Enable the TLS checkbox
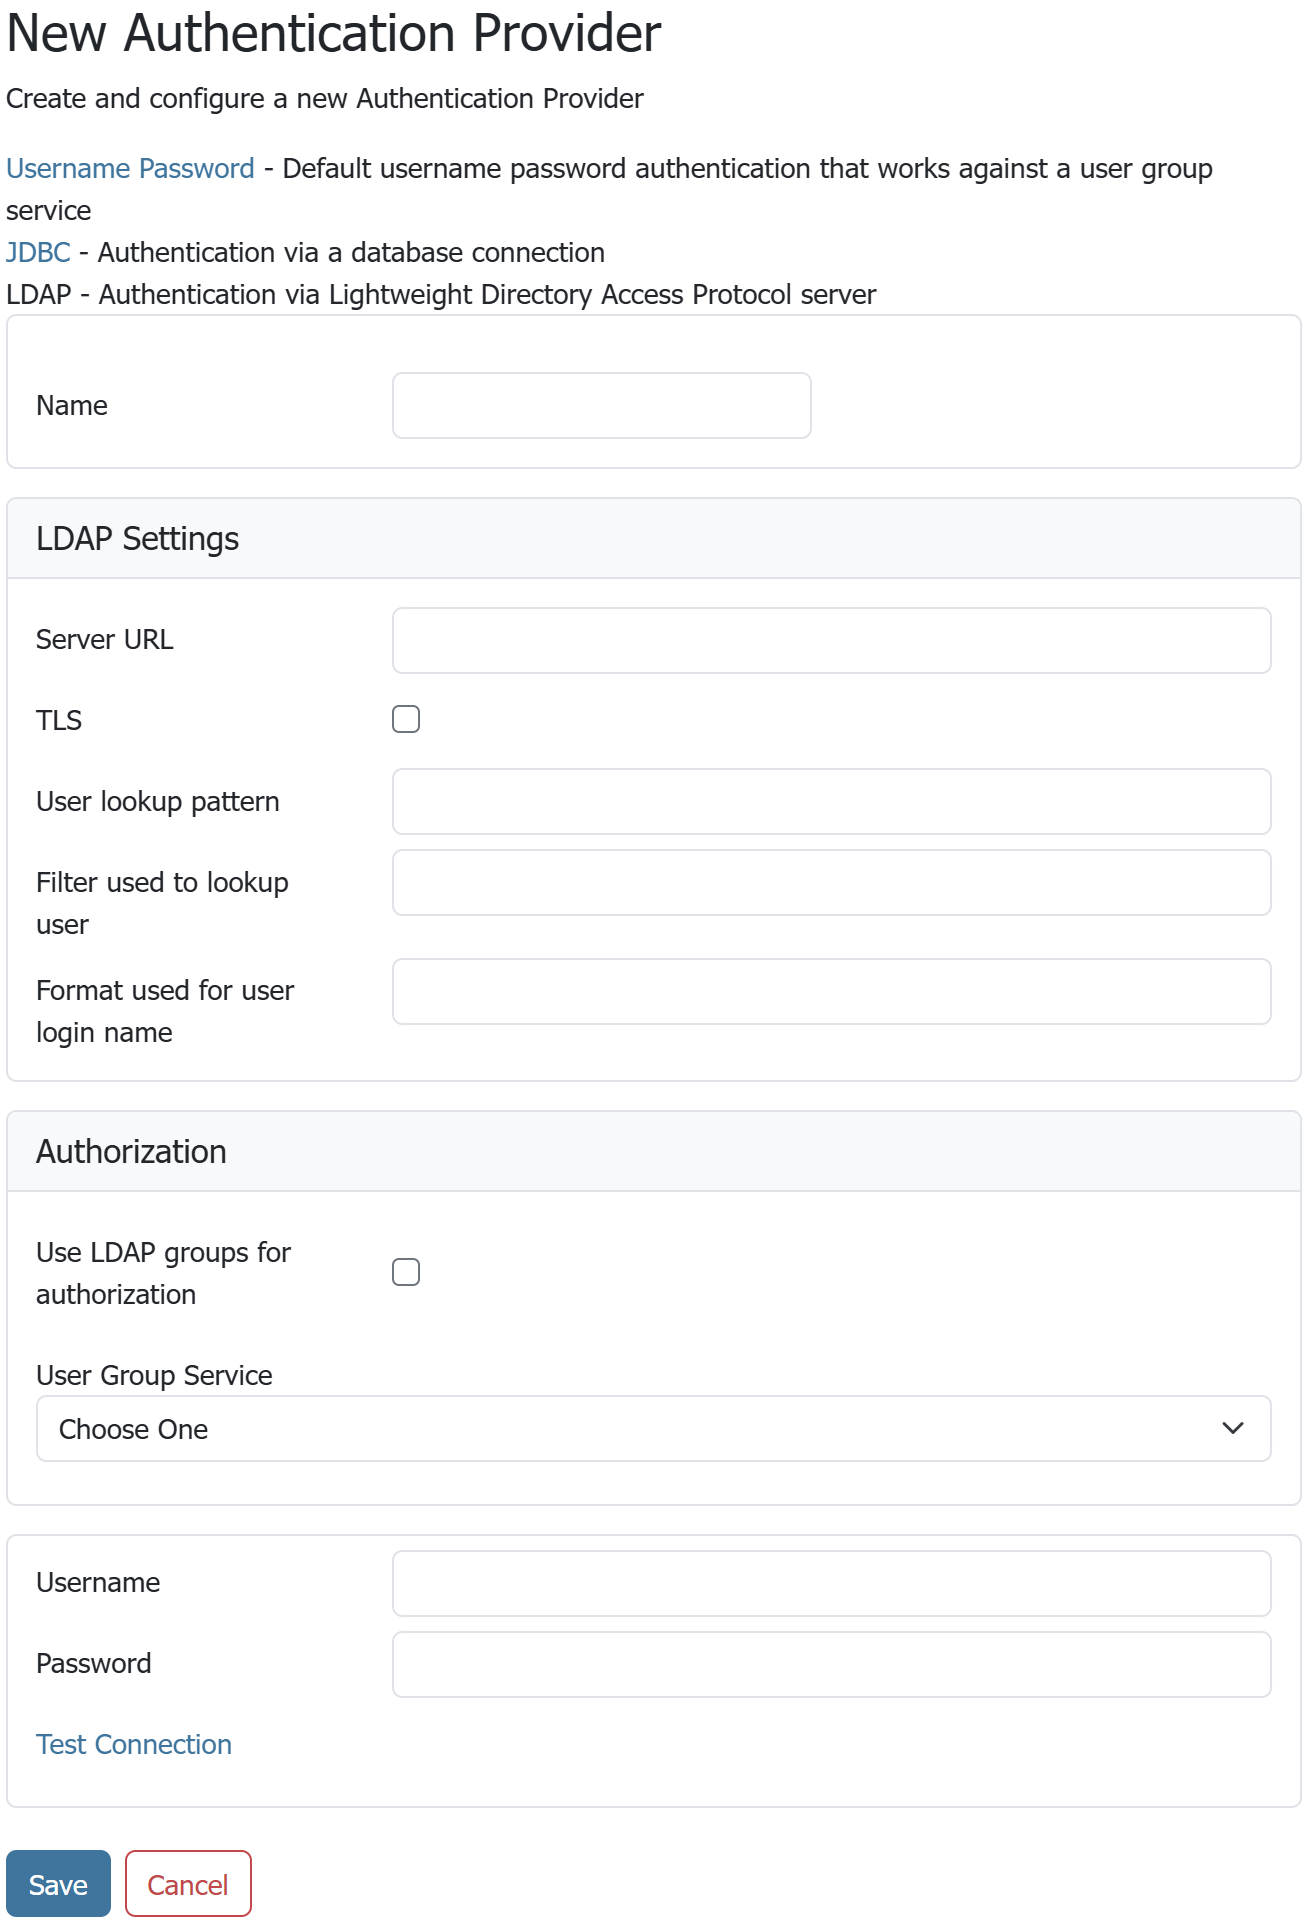Screen dimensions: 1307x1926 tap(406, 719)
